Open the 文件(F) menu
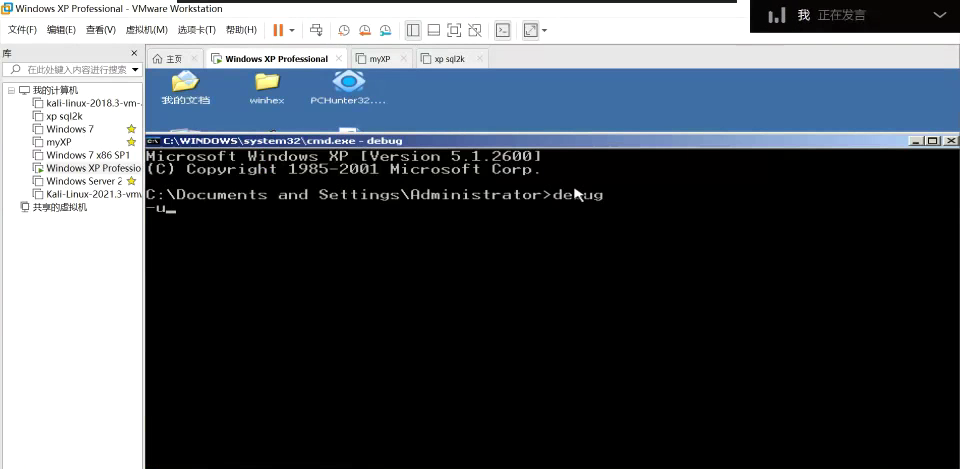The width and height of the screenshot is (960, 469). (x=22, y=30)
